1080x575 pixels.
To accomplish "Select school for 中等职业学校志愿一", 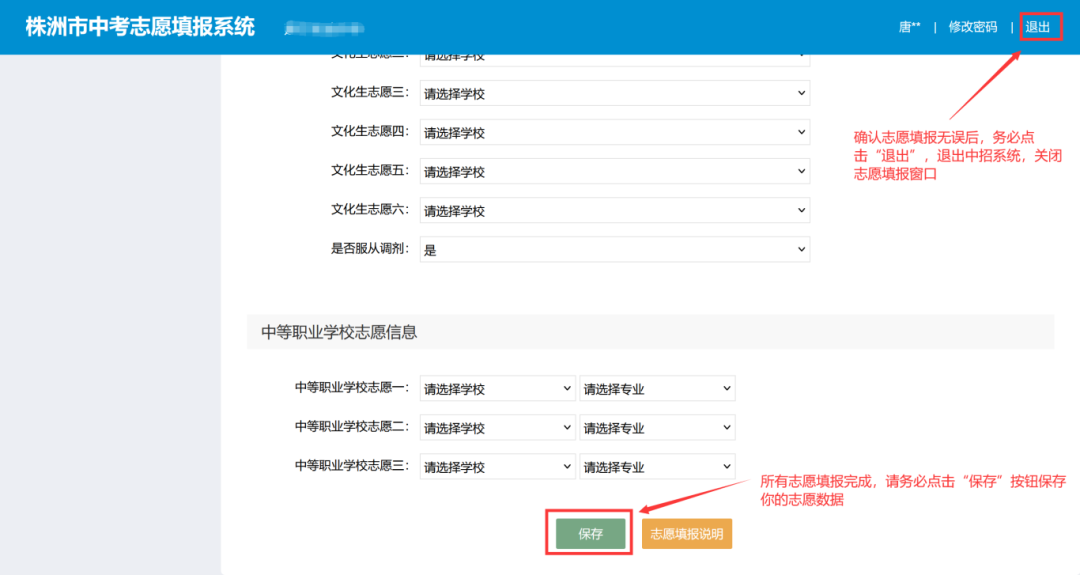I will 497,388.
